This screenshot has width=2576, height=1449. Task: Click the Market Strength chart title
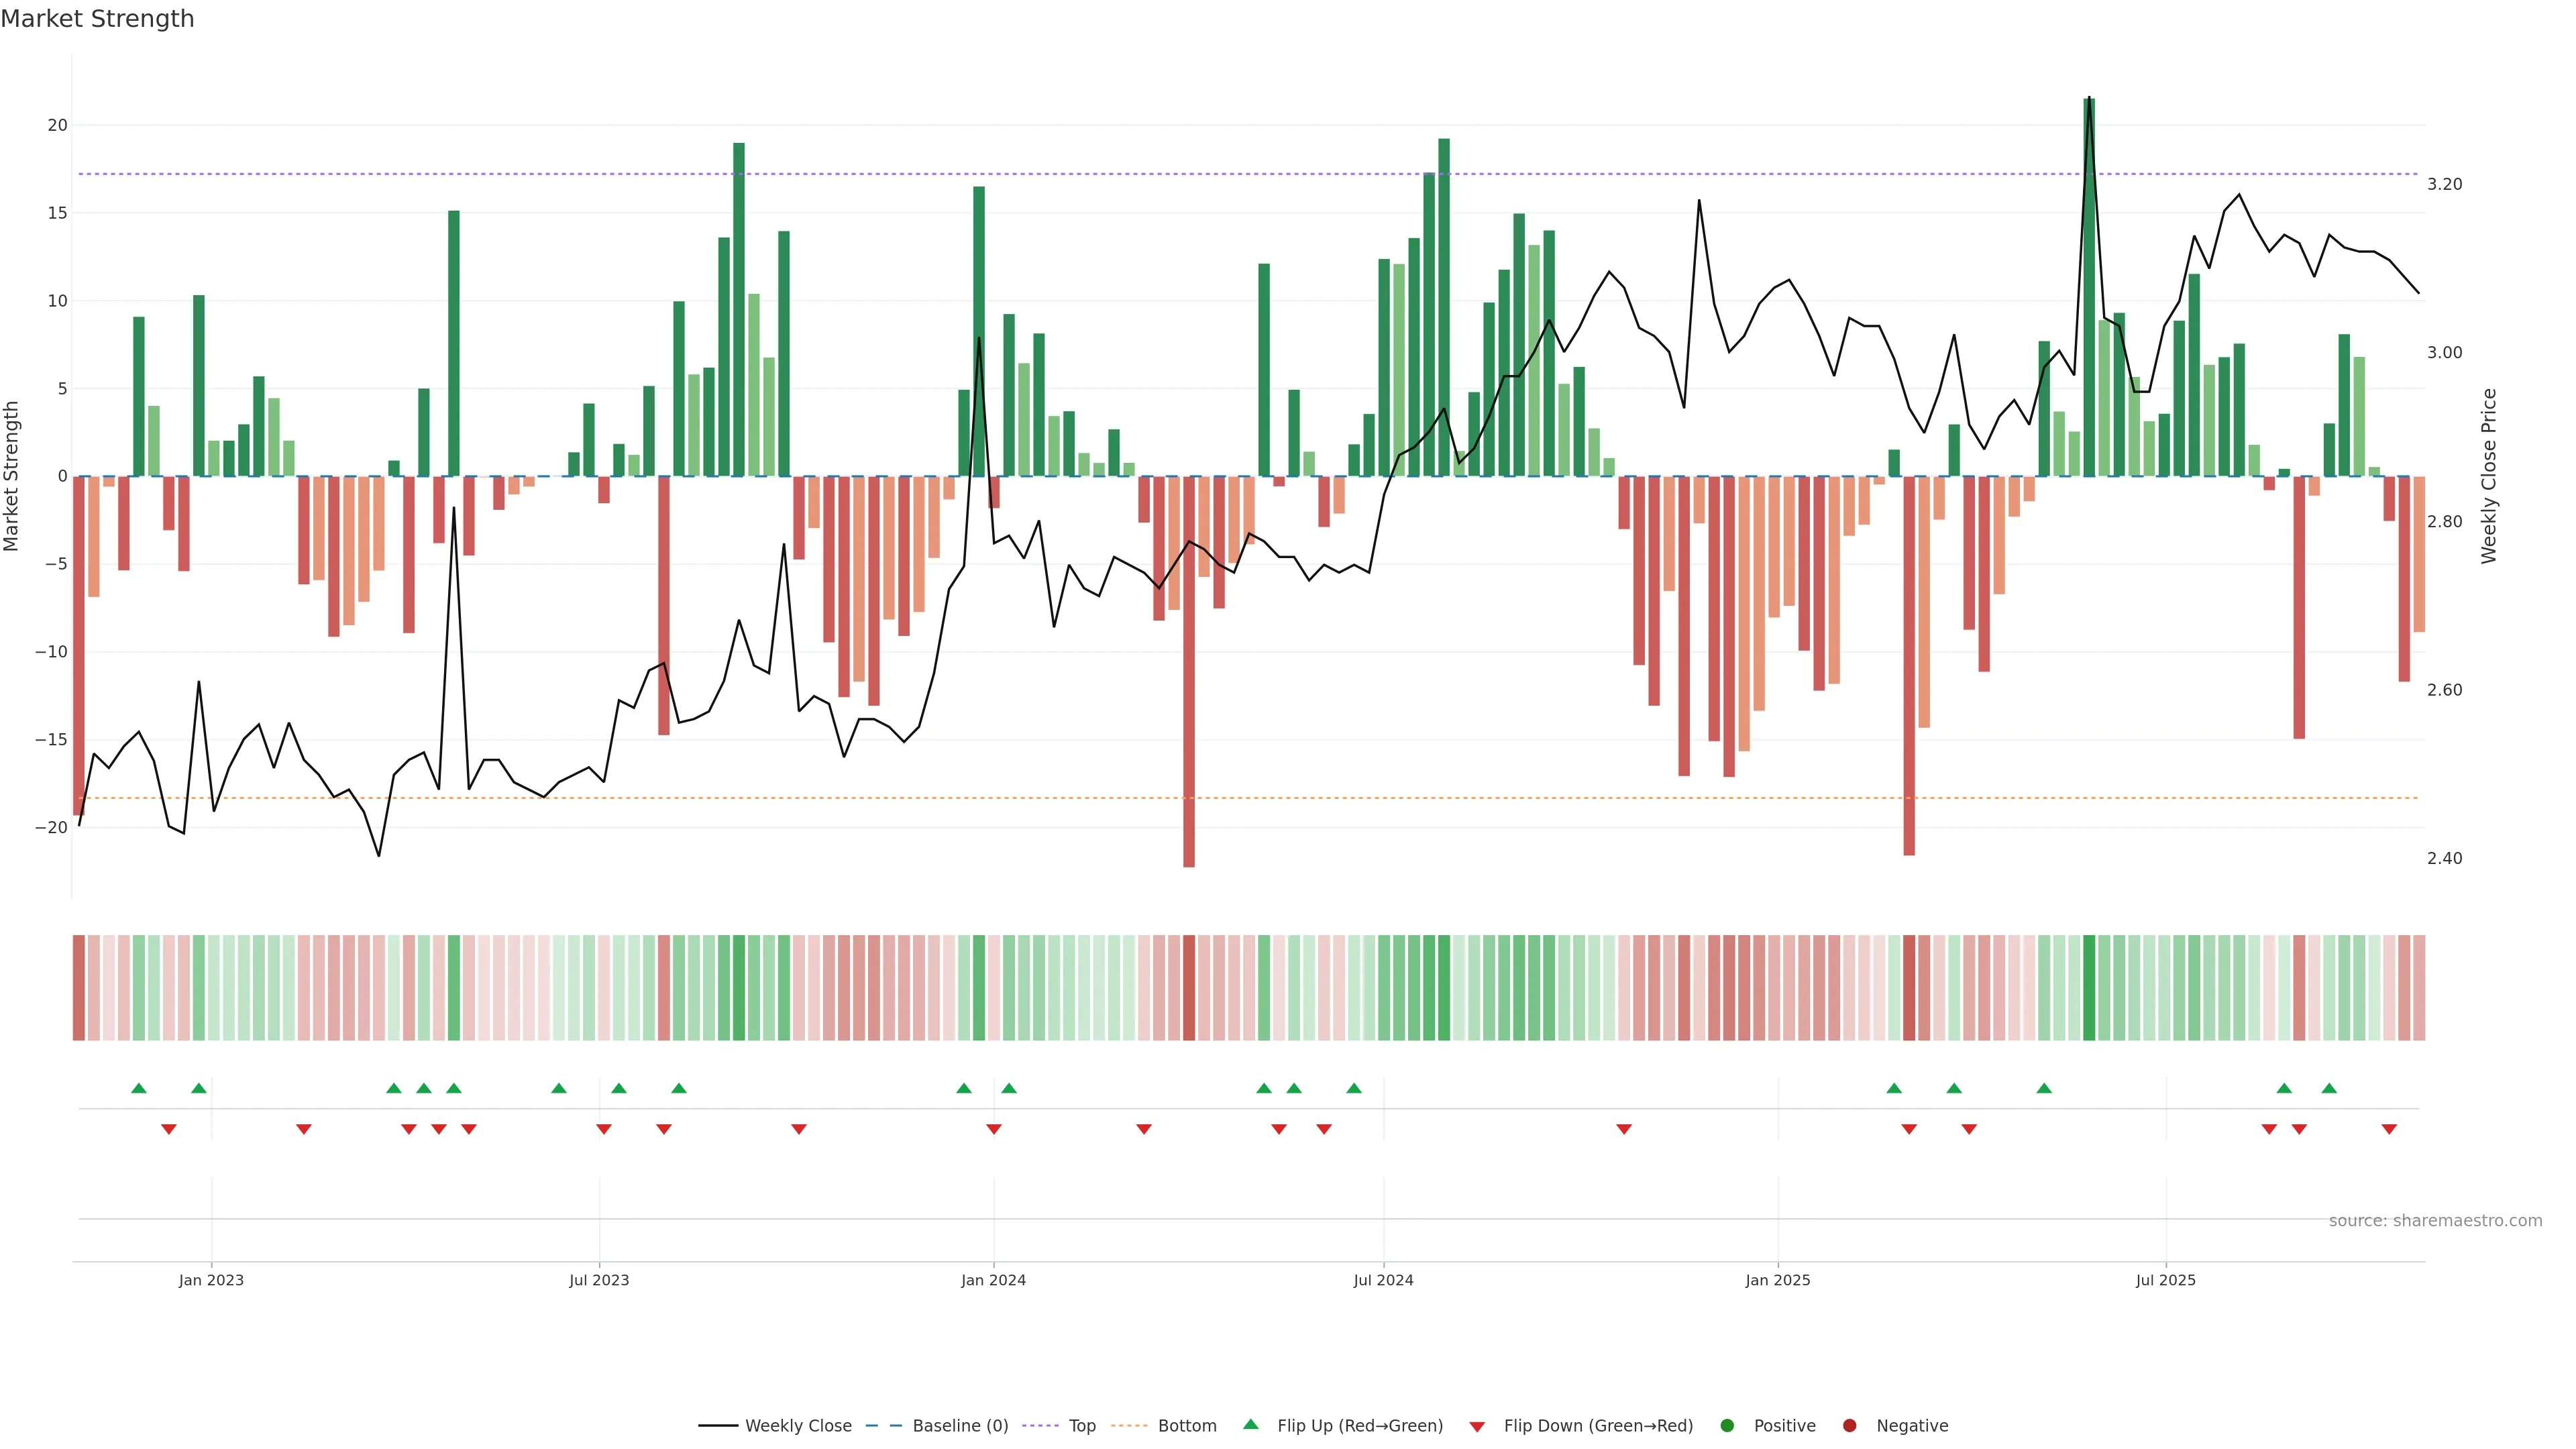[x=97, y=19]
